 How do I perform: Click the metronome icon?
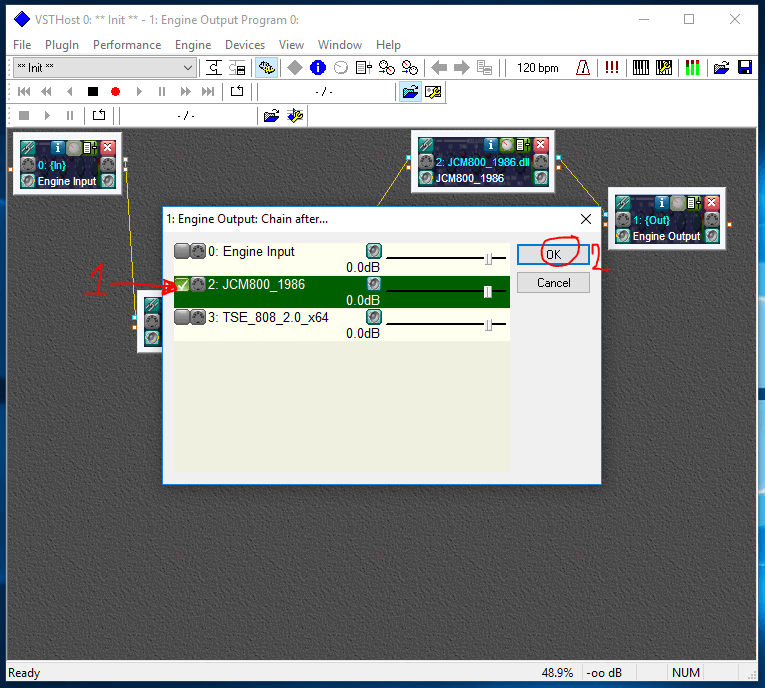point(583,68)
